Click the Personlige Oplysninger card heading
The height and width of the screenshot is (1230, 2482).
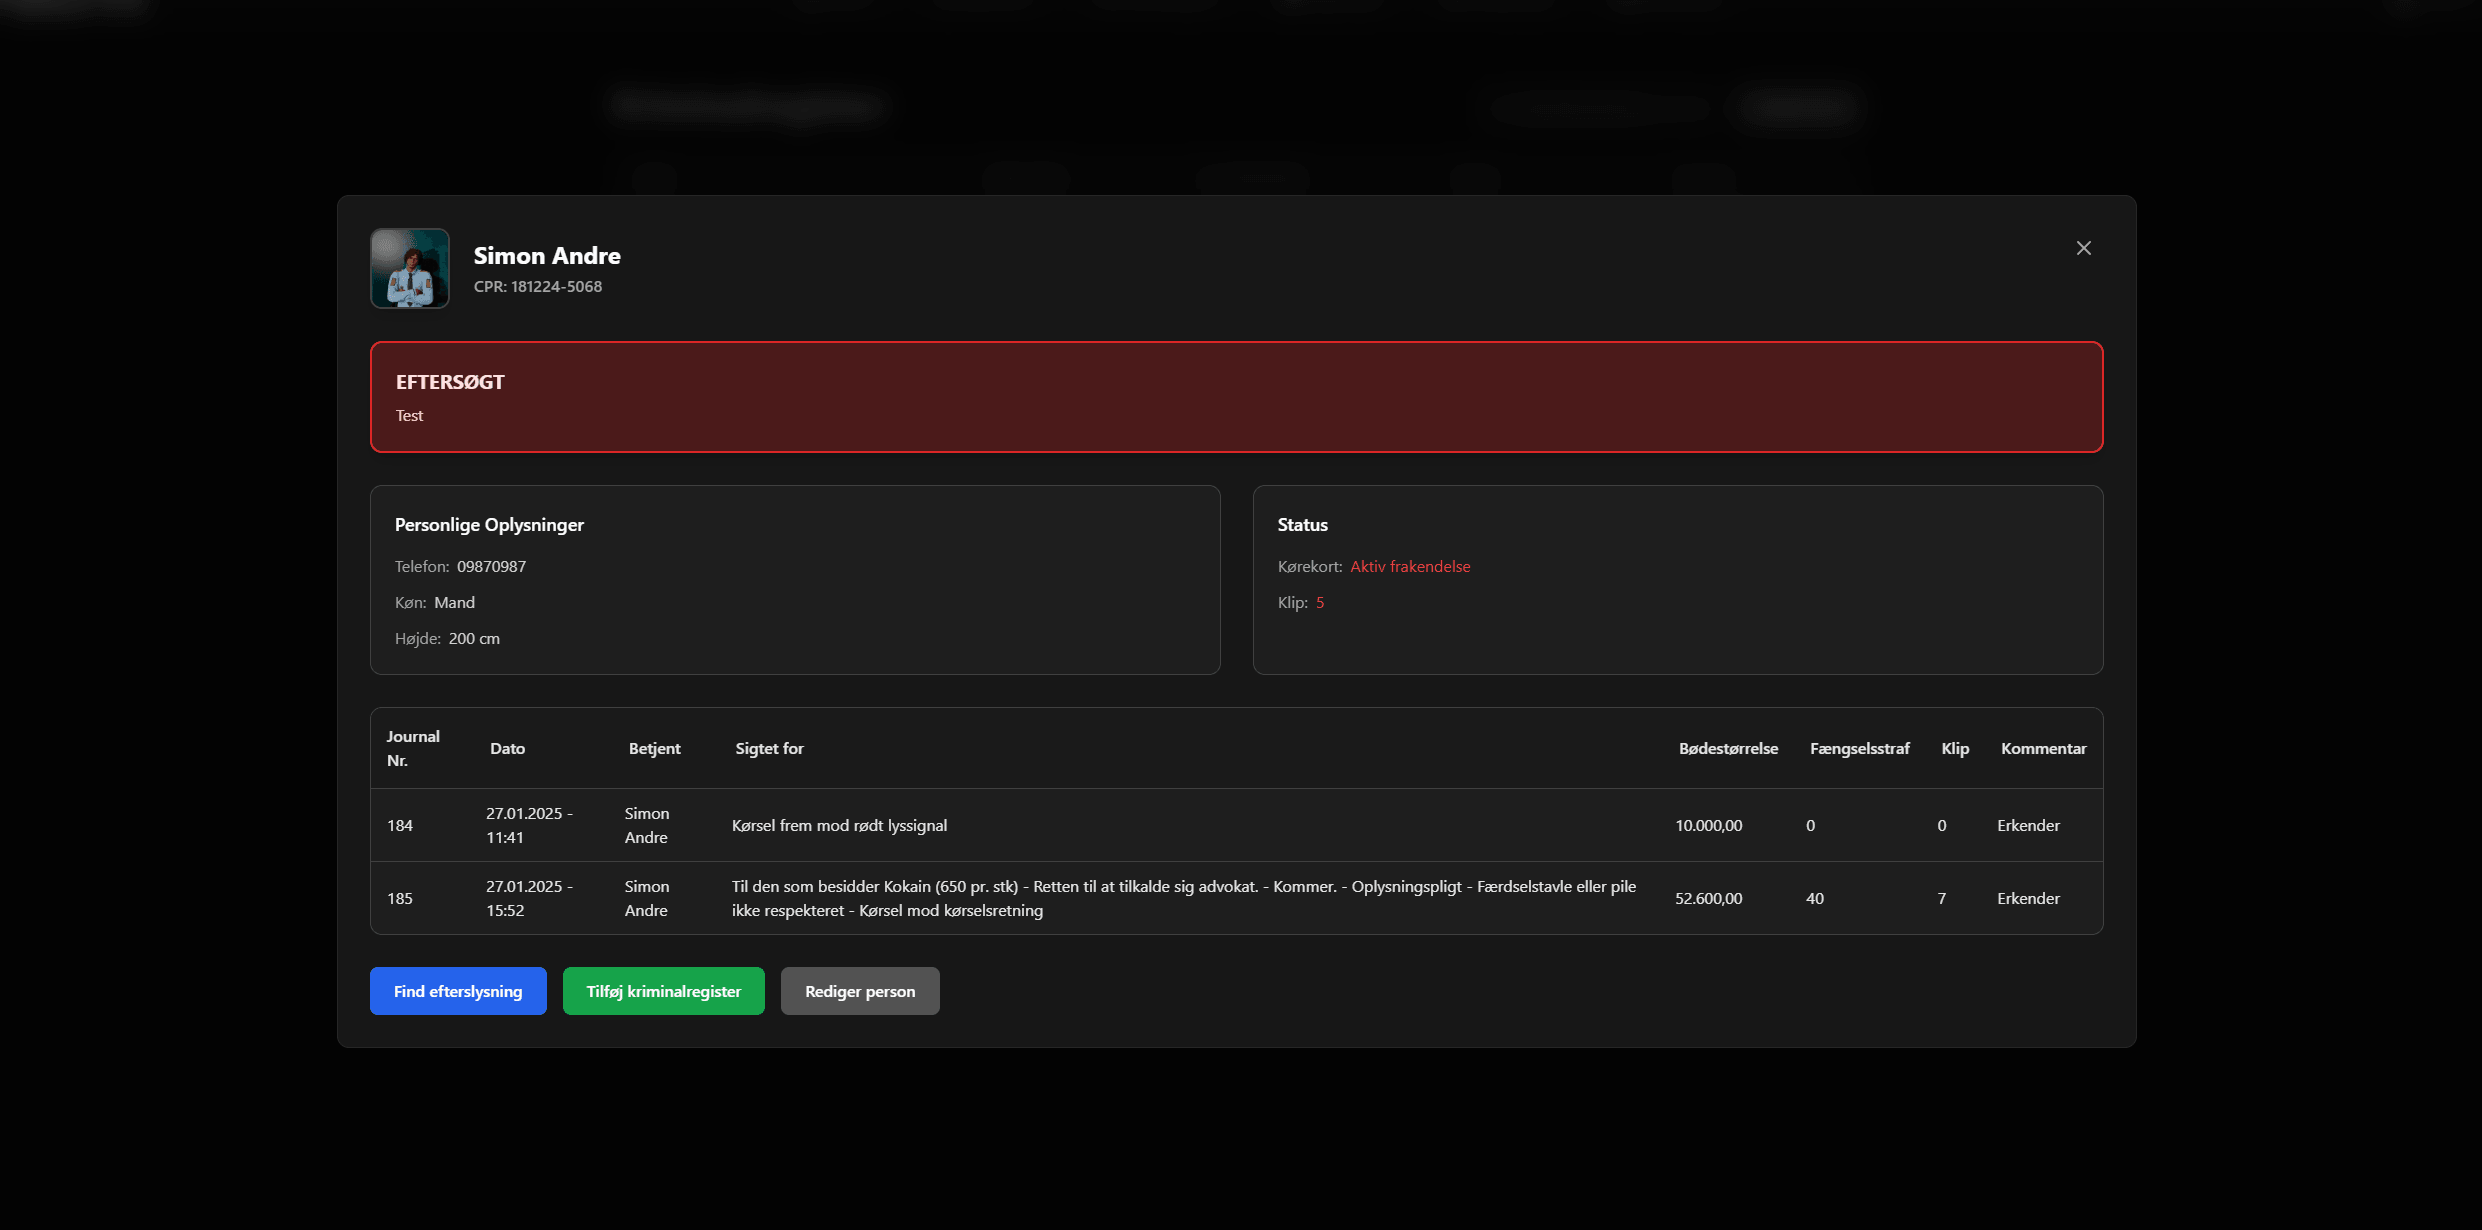click(x=489, y=524)
